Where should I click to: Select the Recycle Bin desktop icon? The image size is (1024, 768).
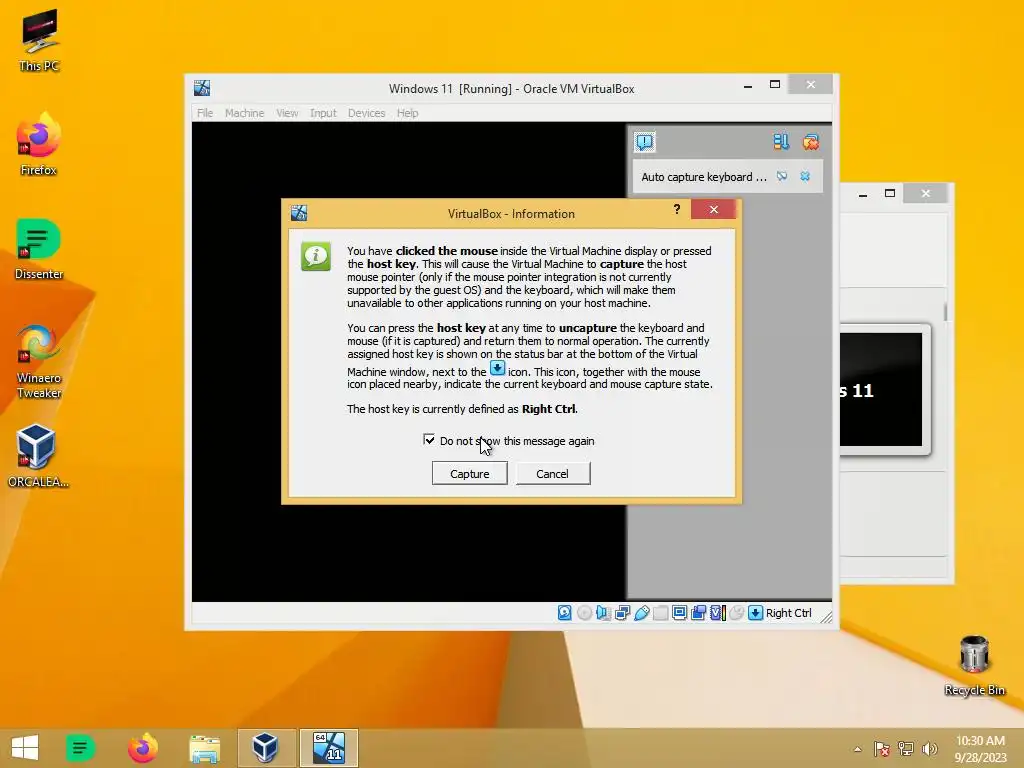[974, 665]
